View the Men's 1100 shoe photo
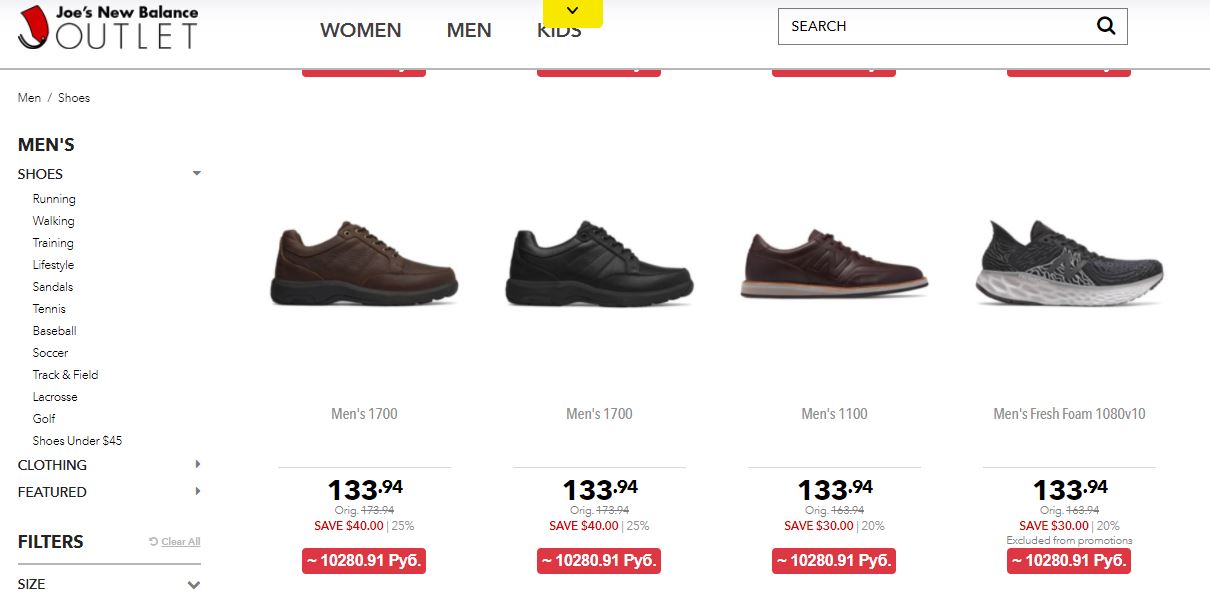1210x605 pixels. click(x=834, y=264)
